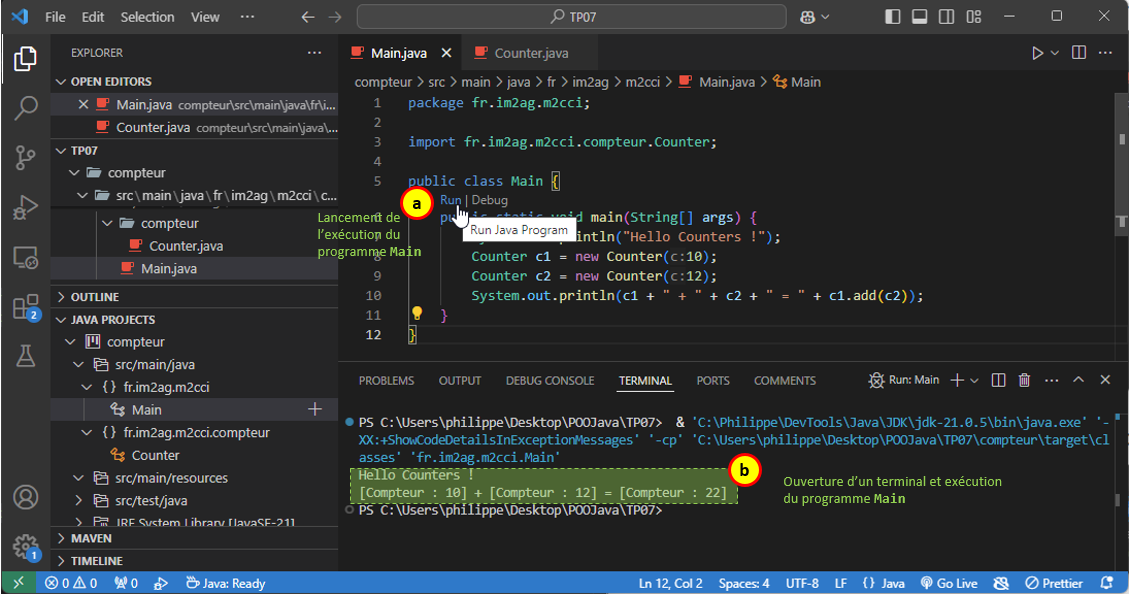The image size is (1129, 594).
Task: Click the TP07 command center search box
Action: click(571, 17)
